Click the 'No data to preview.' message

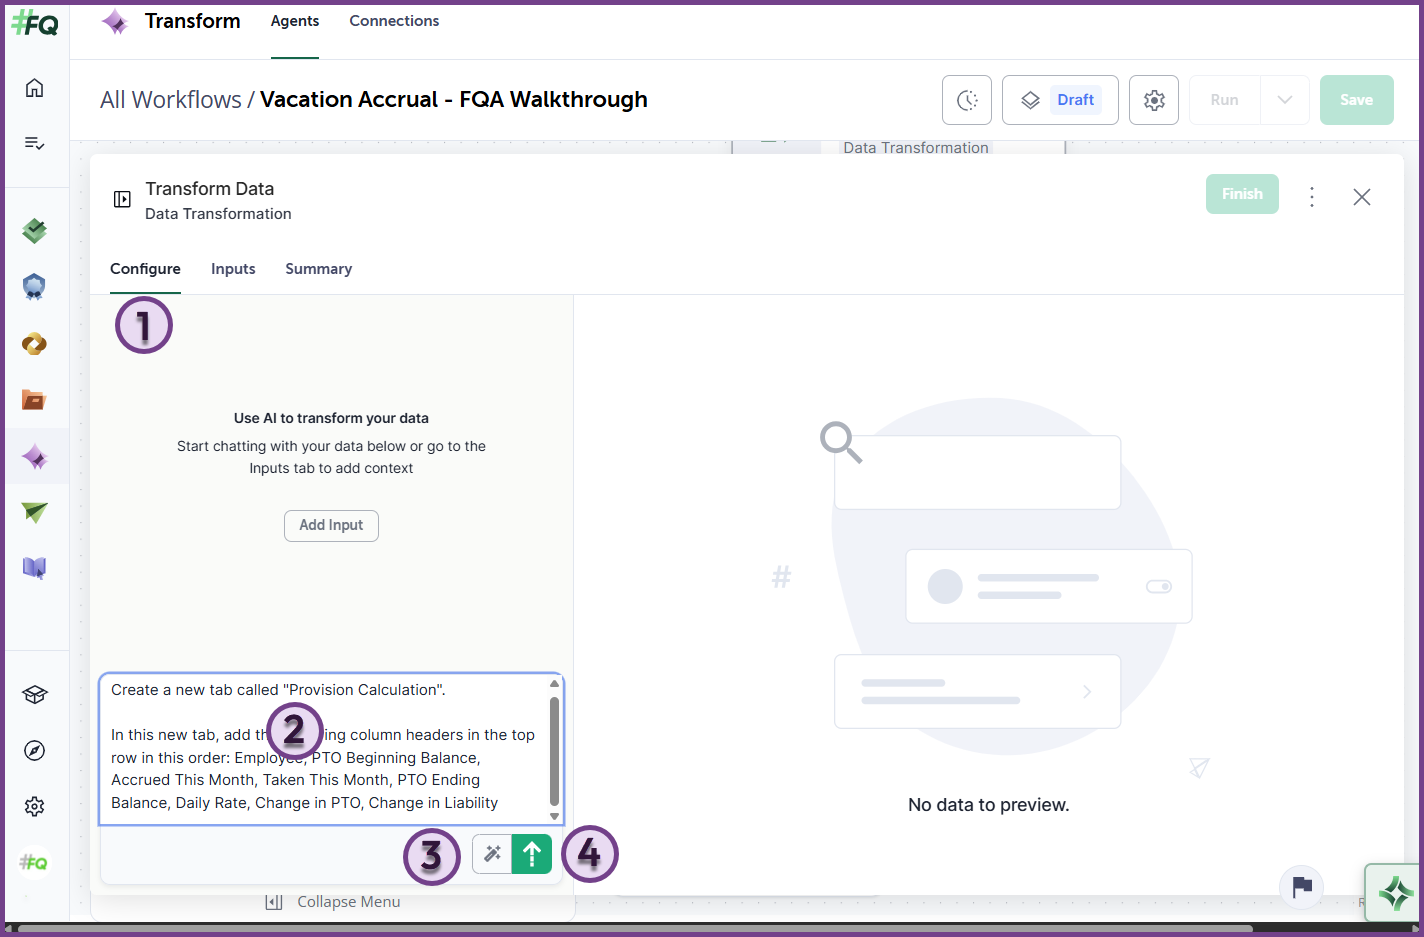(x=988, y=805)
